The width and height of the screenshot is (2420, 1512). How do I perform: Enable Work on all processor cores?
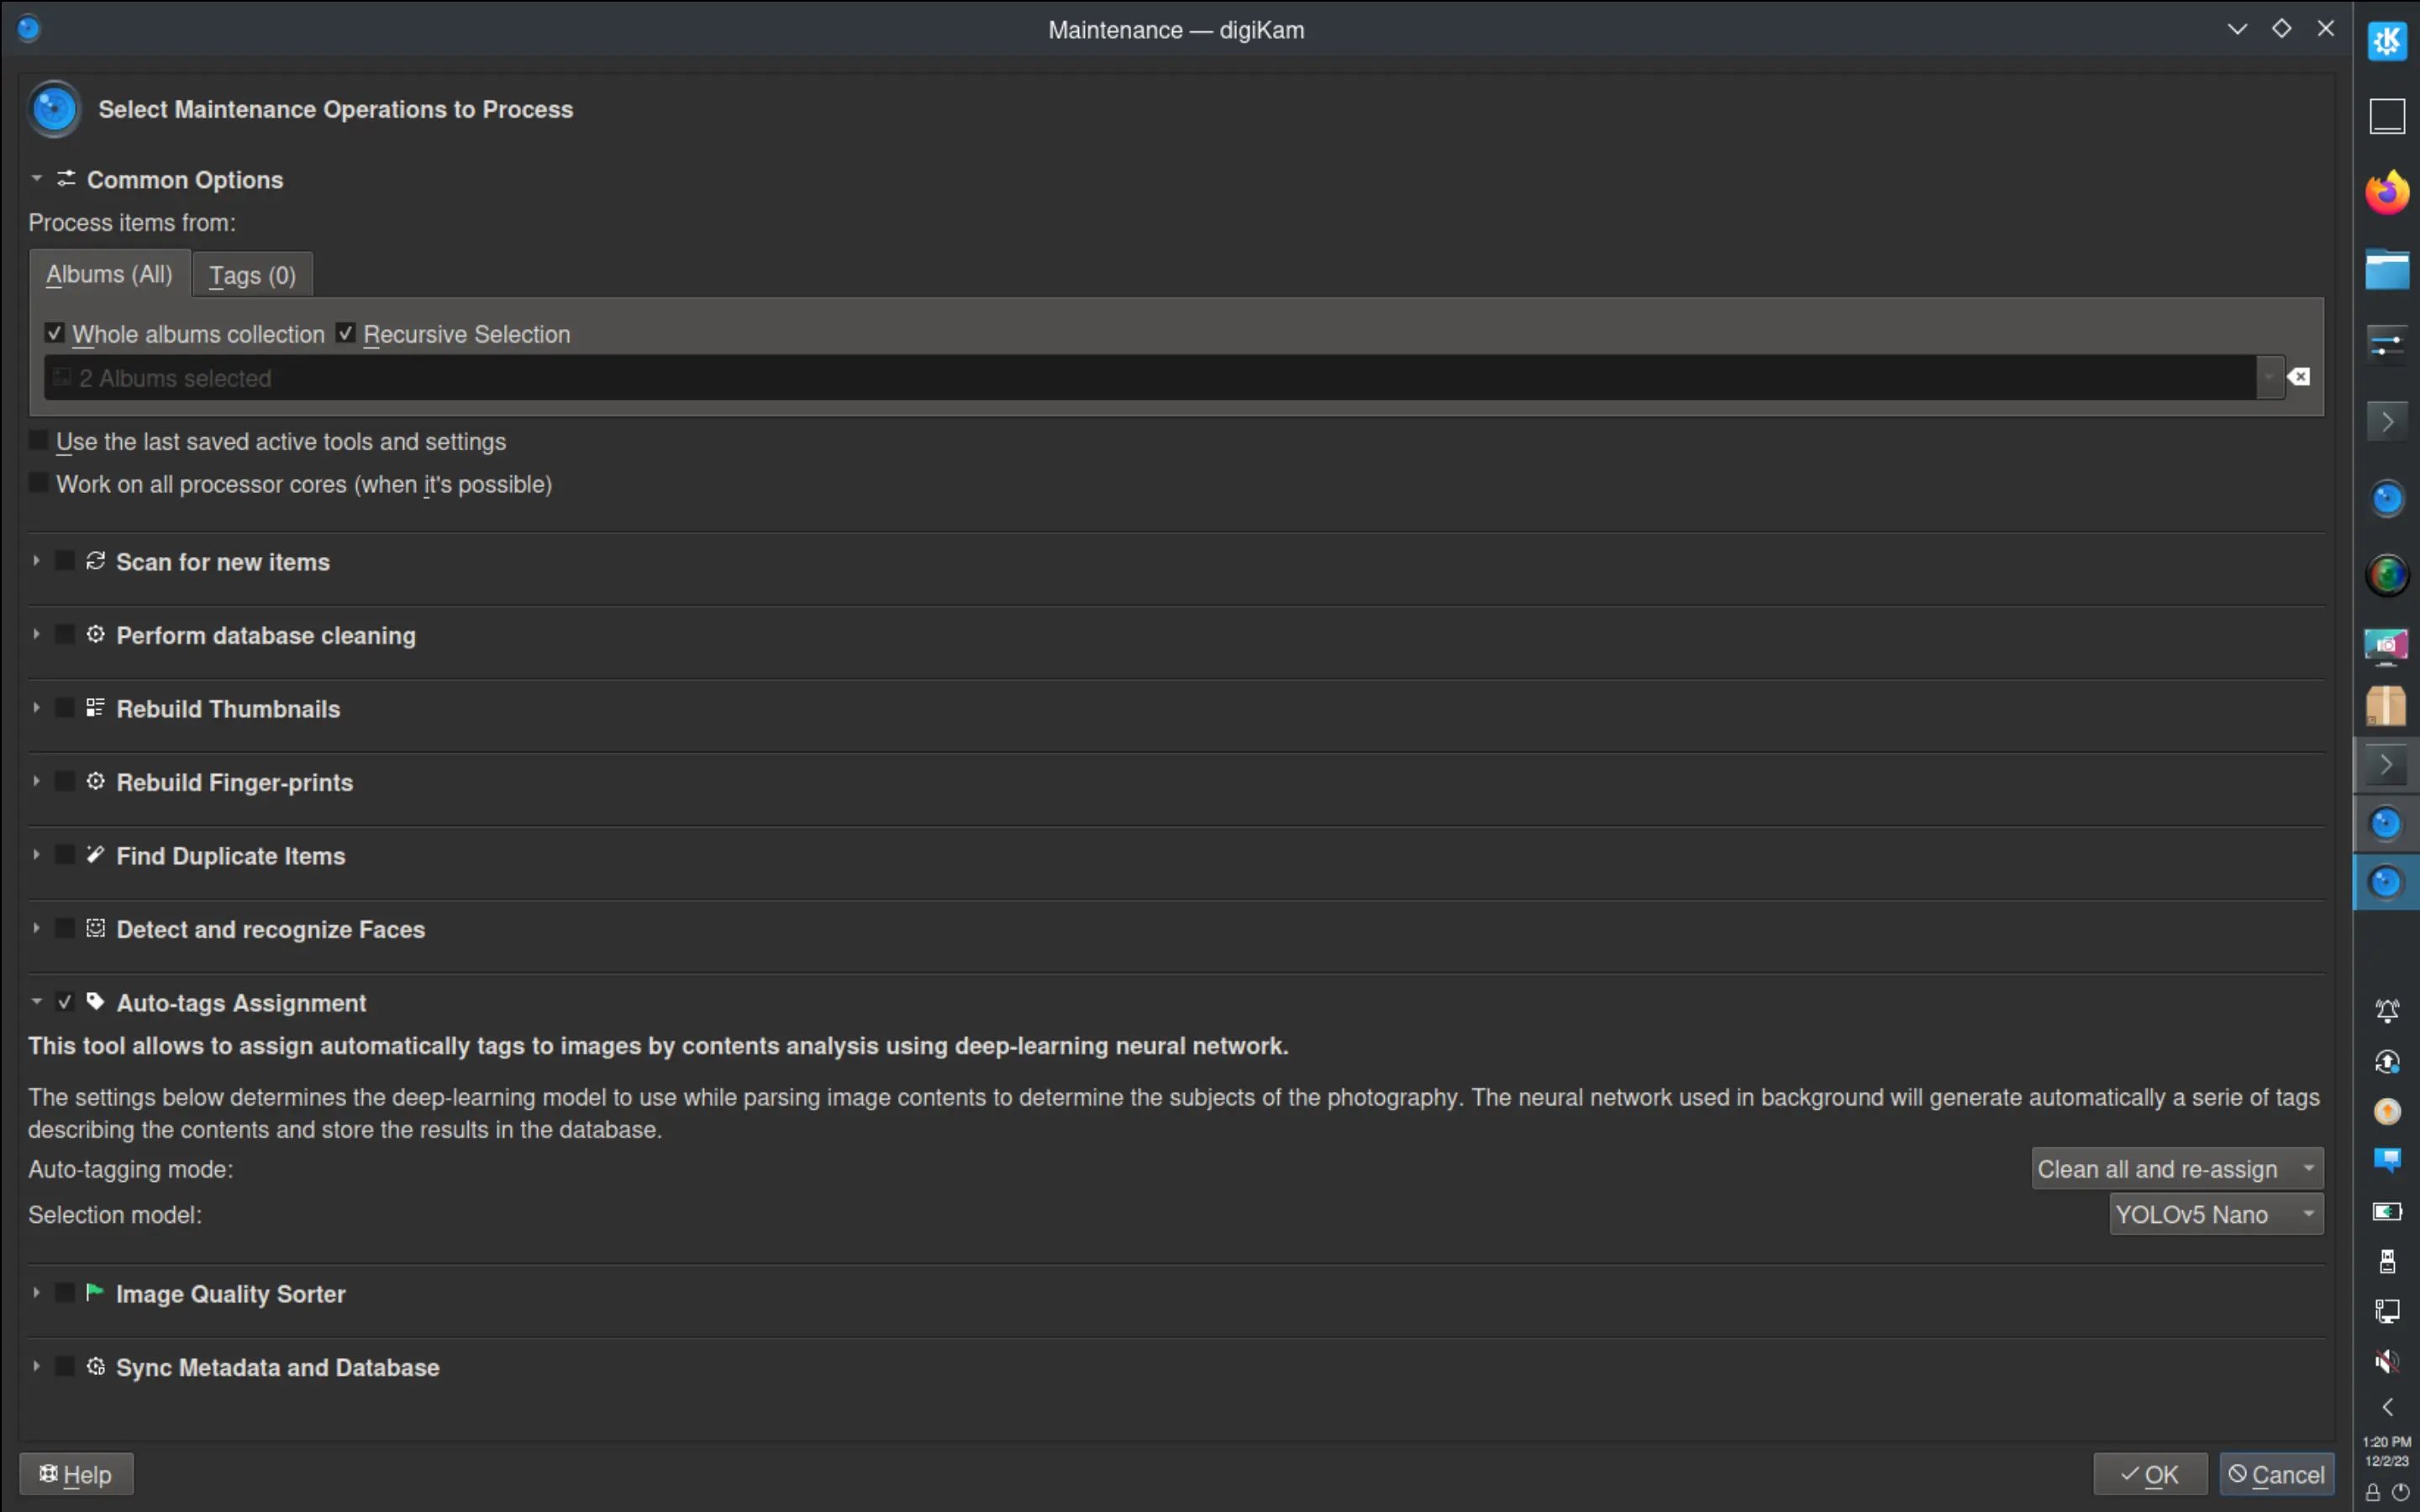[x=38, y=483]
